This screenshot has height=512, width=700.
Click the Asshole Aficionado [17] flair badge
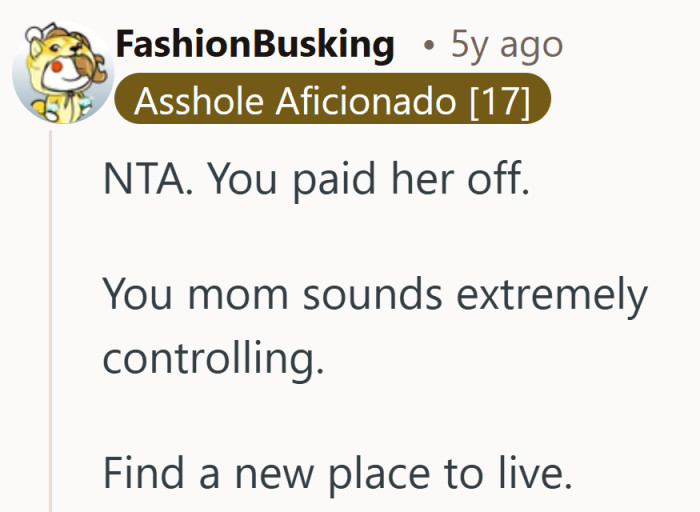tap(333, 99)
